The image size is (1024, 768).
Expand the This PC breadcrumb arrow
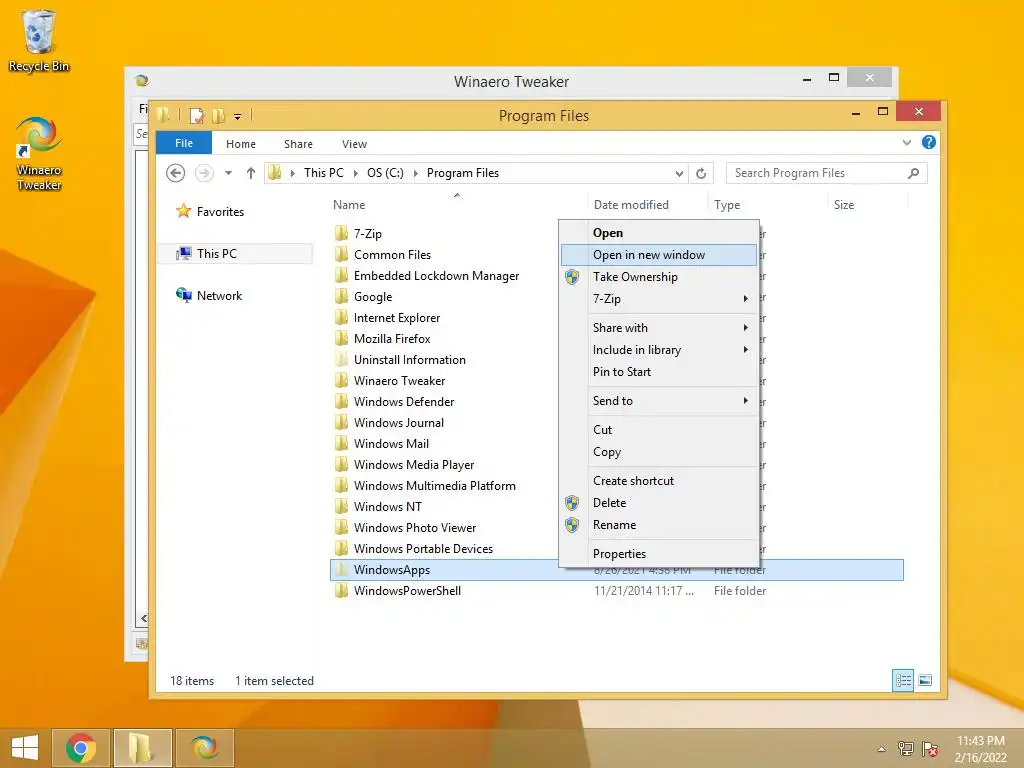355,173
